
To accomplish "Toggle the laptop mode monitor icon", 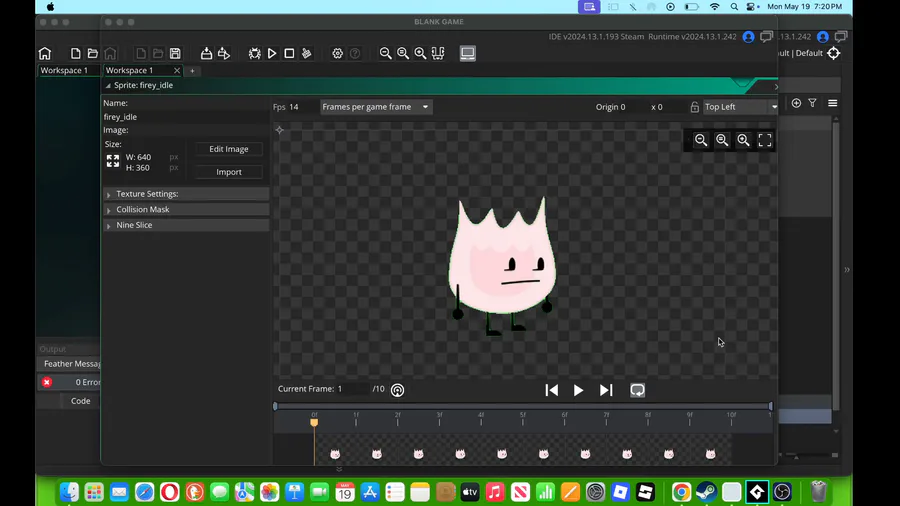I will [468, 53].
